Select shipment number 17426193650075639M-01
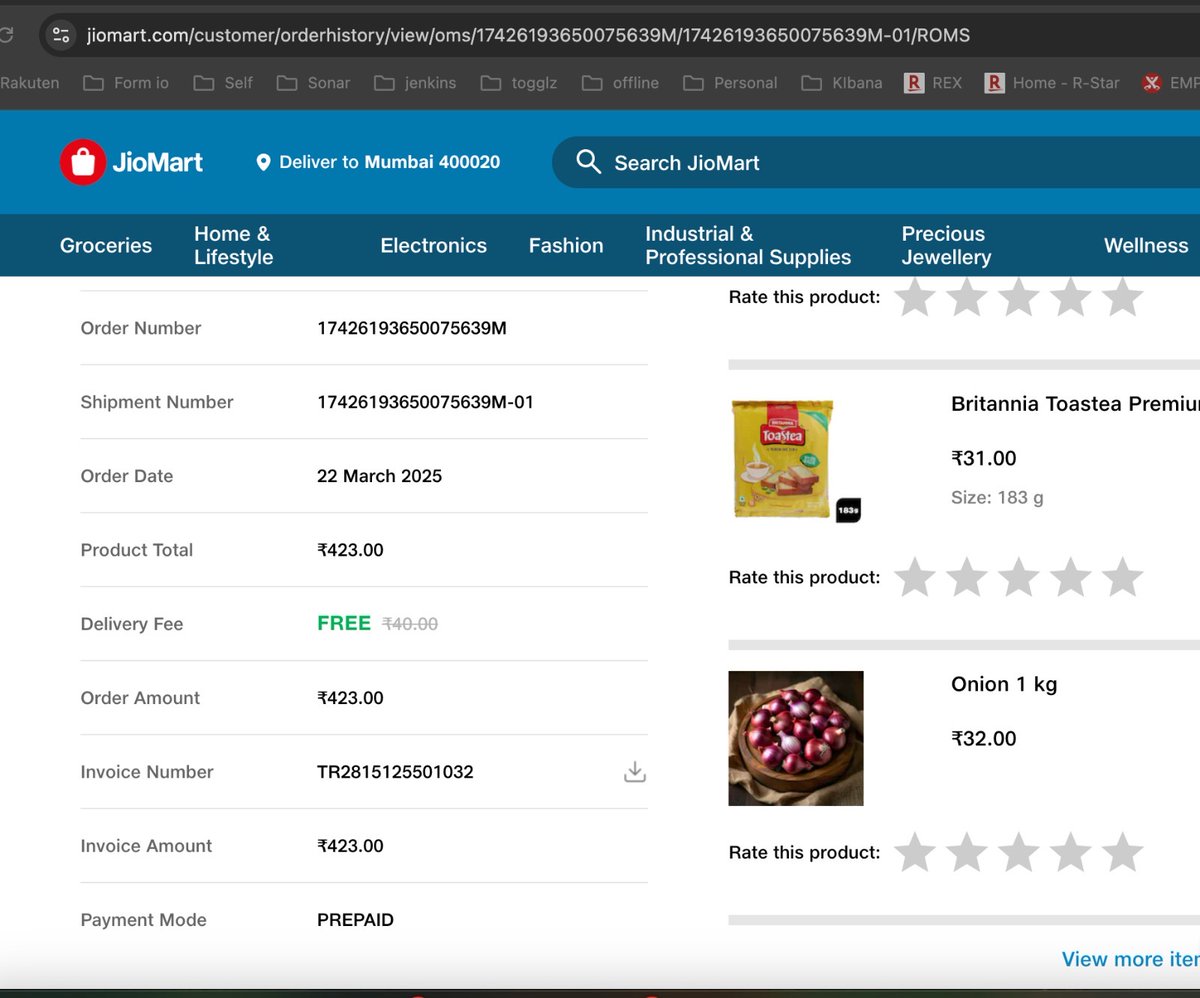Viewport: 1200px width, 998px height. pos(425,402)
